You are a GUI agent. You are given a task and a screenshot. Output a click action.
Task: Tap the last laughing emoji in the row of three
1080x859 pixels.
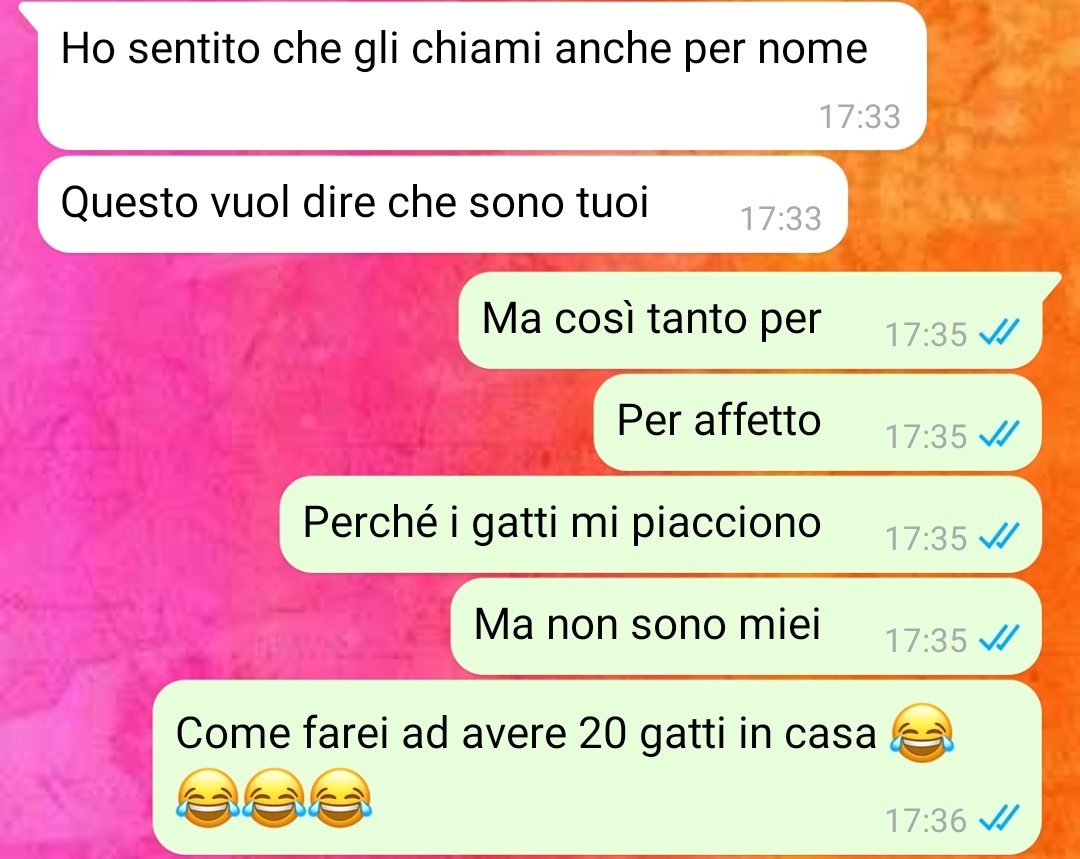click(340, 798)
